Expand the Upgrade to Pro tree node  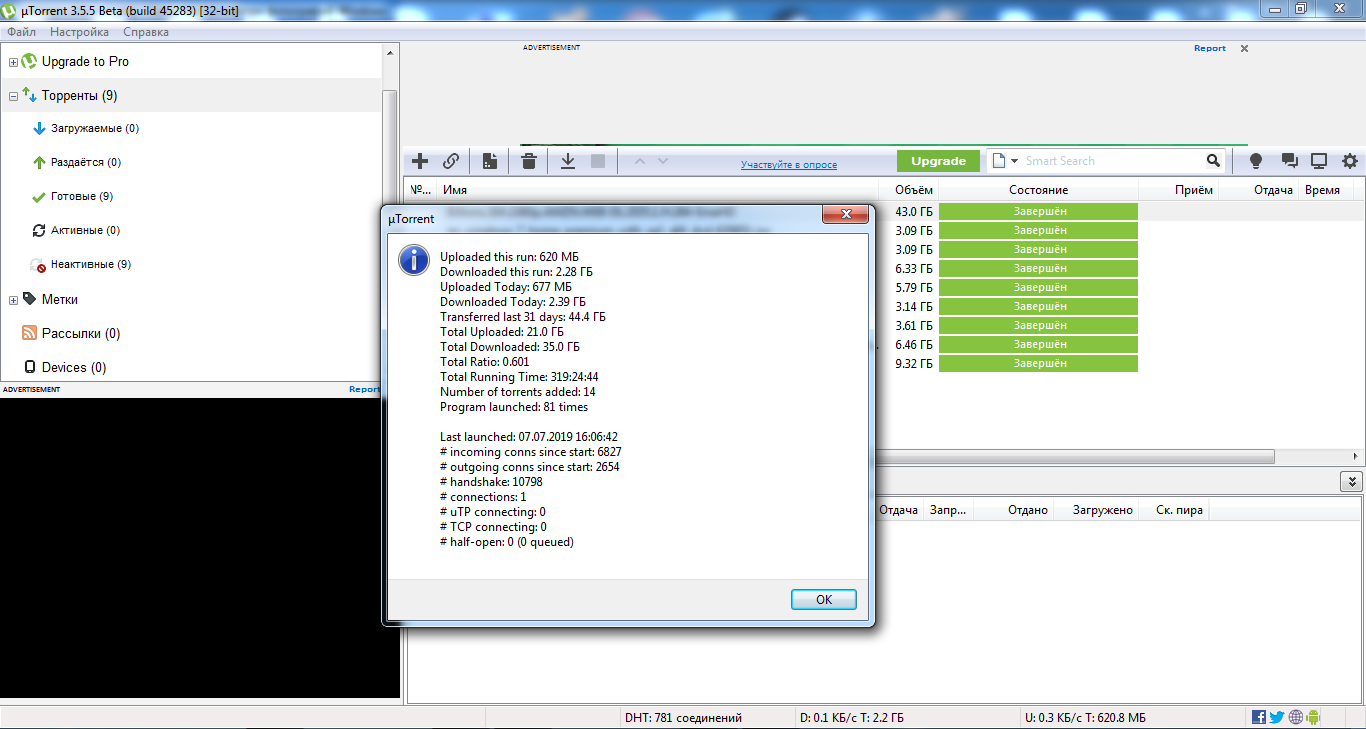click(x=13, y=62)
